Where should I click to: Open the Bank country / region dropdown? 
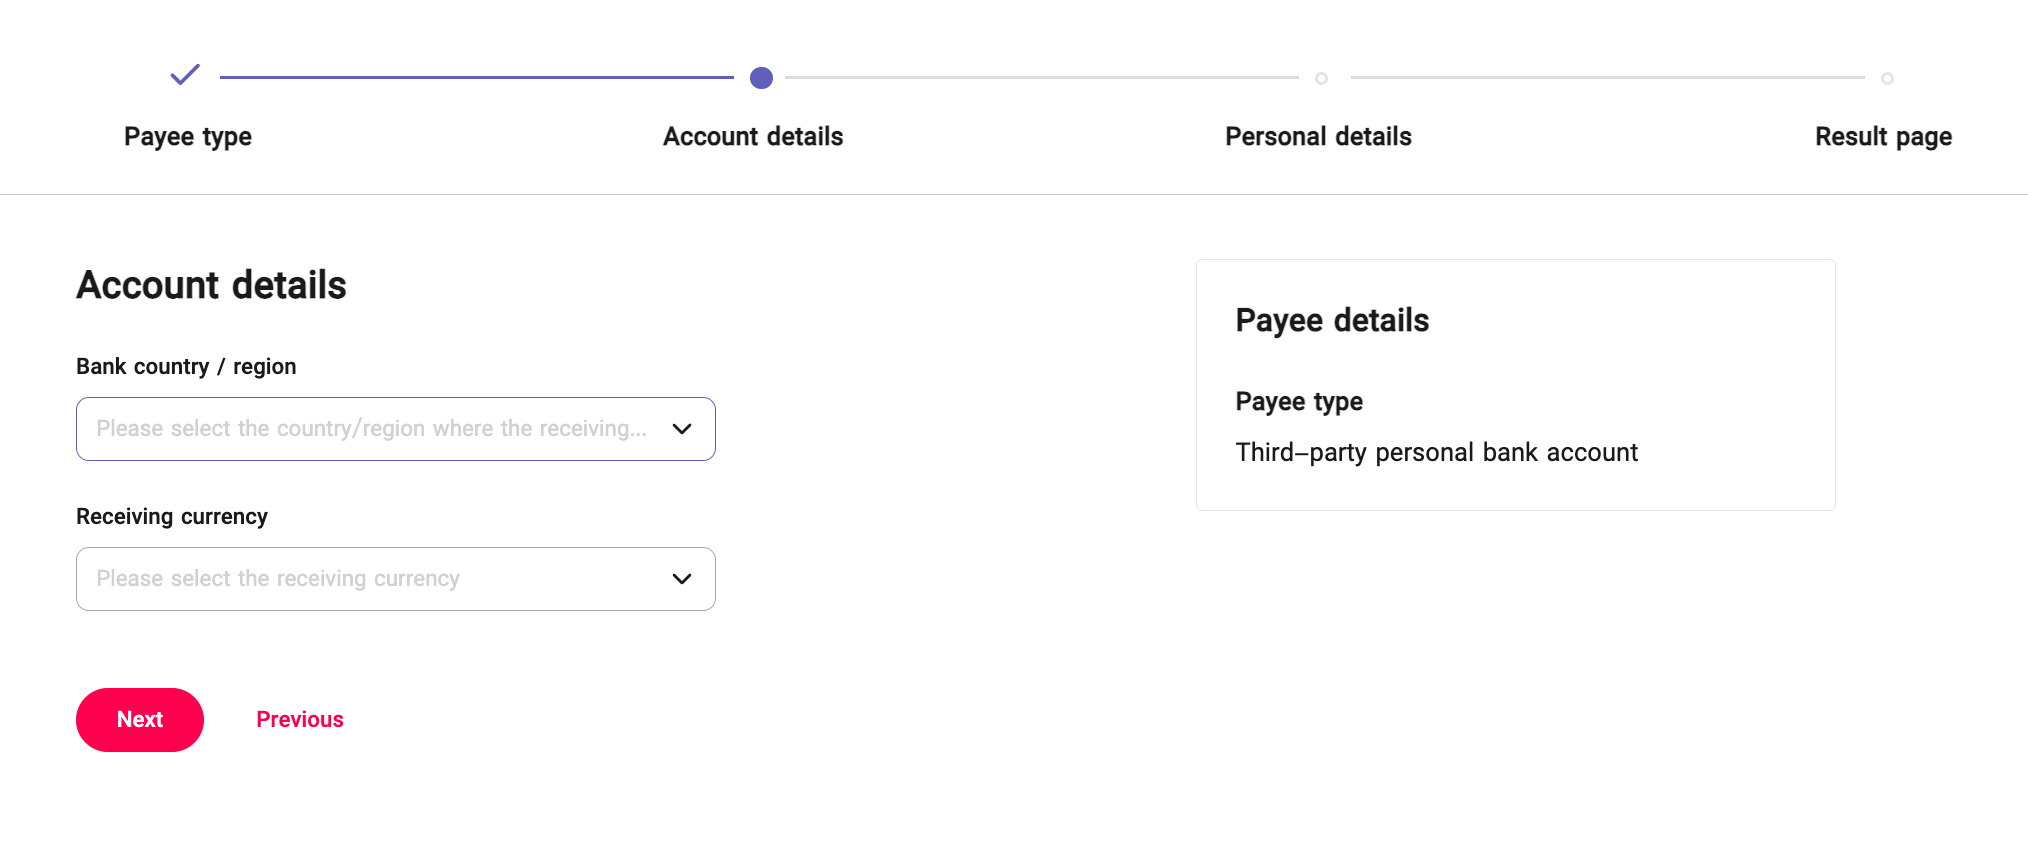pos(371,429)
